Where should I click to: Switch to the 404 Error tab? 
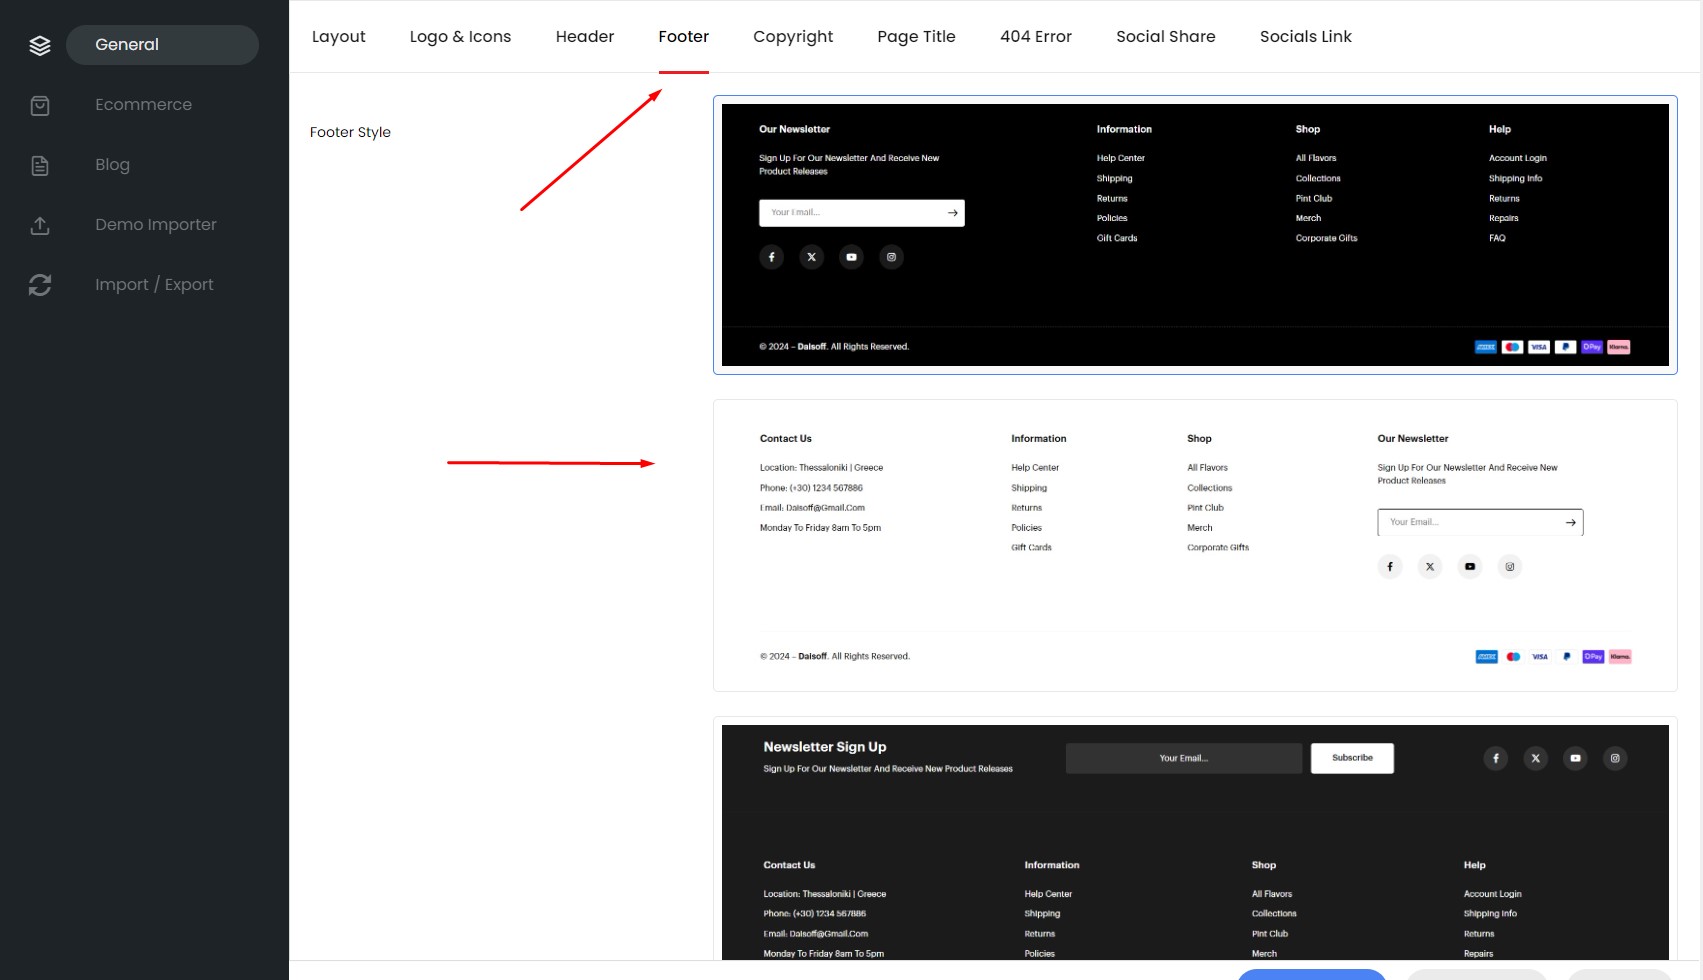point(1035,37)
